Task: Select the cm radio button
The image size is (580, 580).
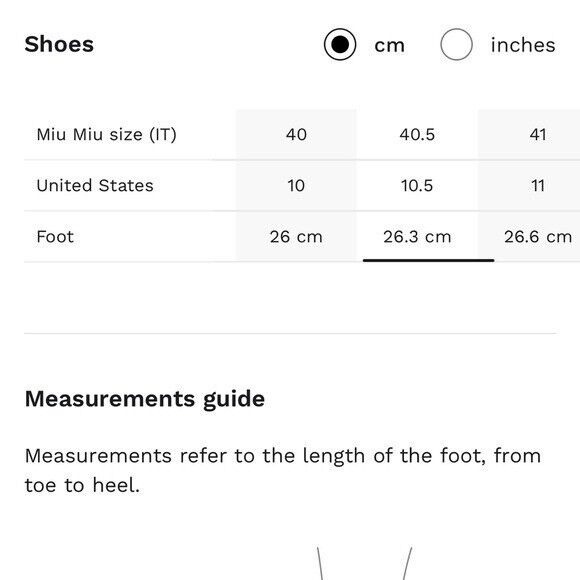Action: tap(340, 44)
